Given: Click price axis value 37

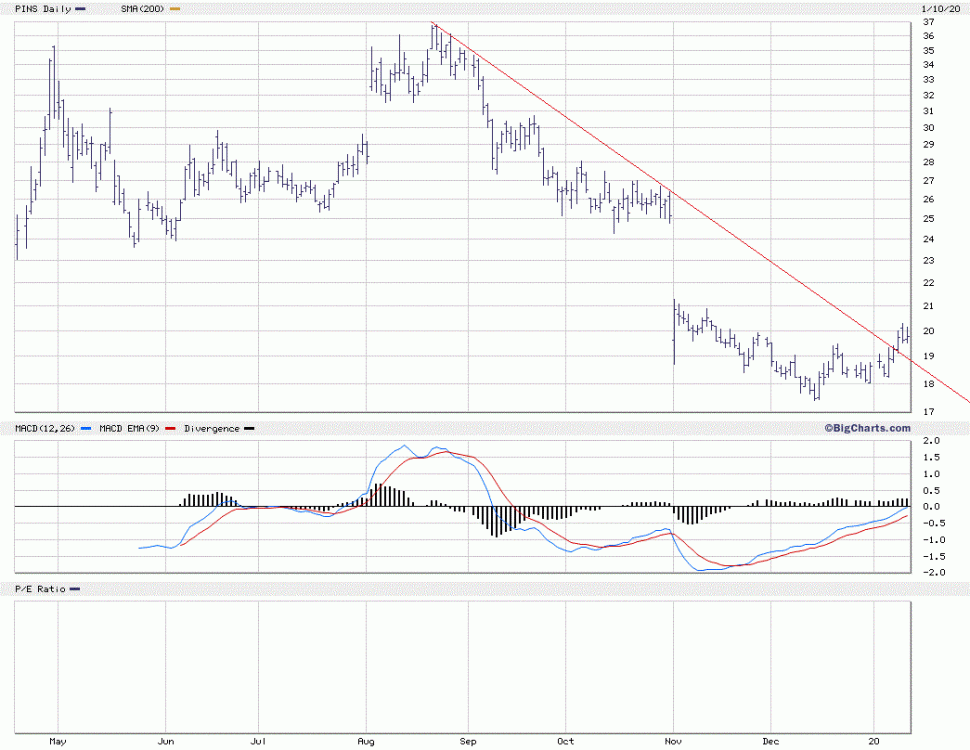Looking at the screenshot, I should pyautogui.click(x=929, y=22).
